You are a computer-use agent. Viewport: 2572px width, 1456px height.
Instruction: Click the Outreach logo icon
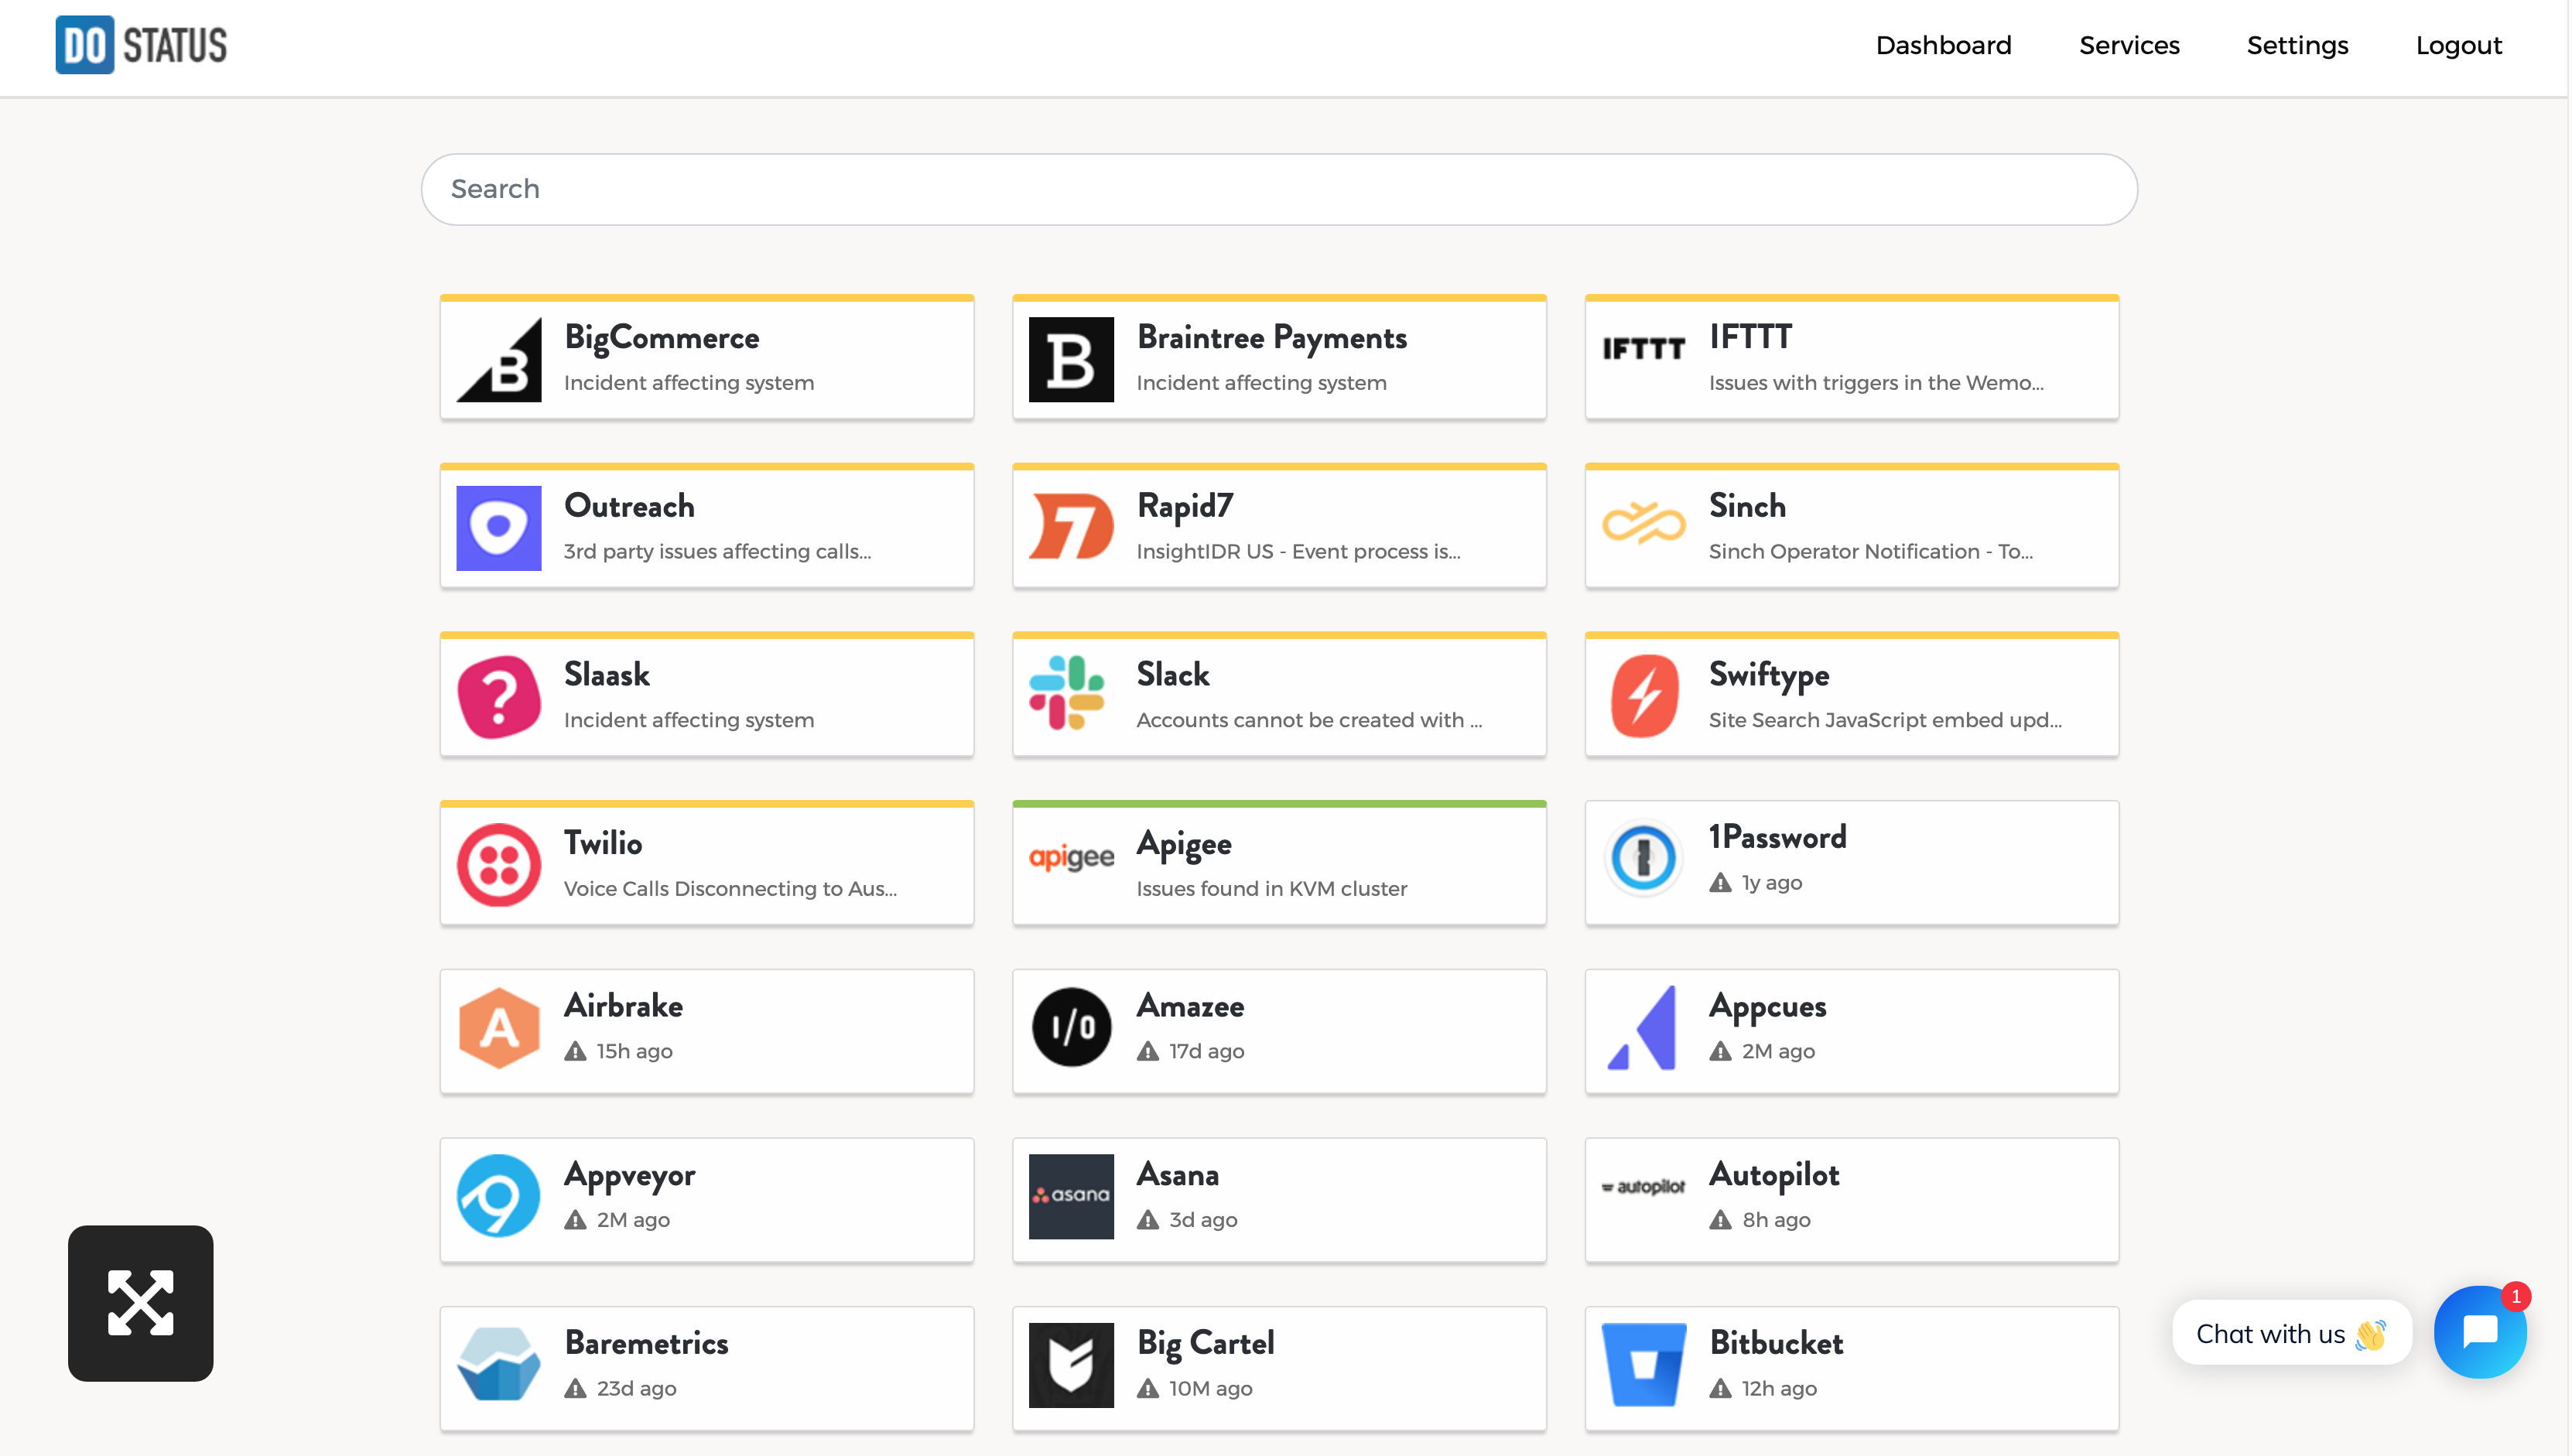pyautogui.click(x=498, y=527)
